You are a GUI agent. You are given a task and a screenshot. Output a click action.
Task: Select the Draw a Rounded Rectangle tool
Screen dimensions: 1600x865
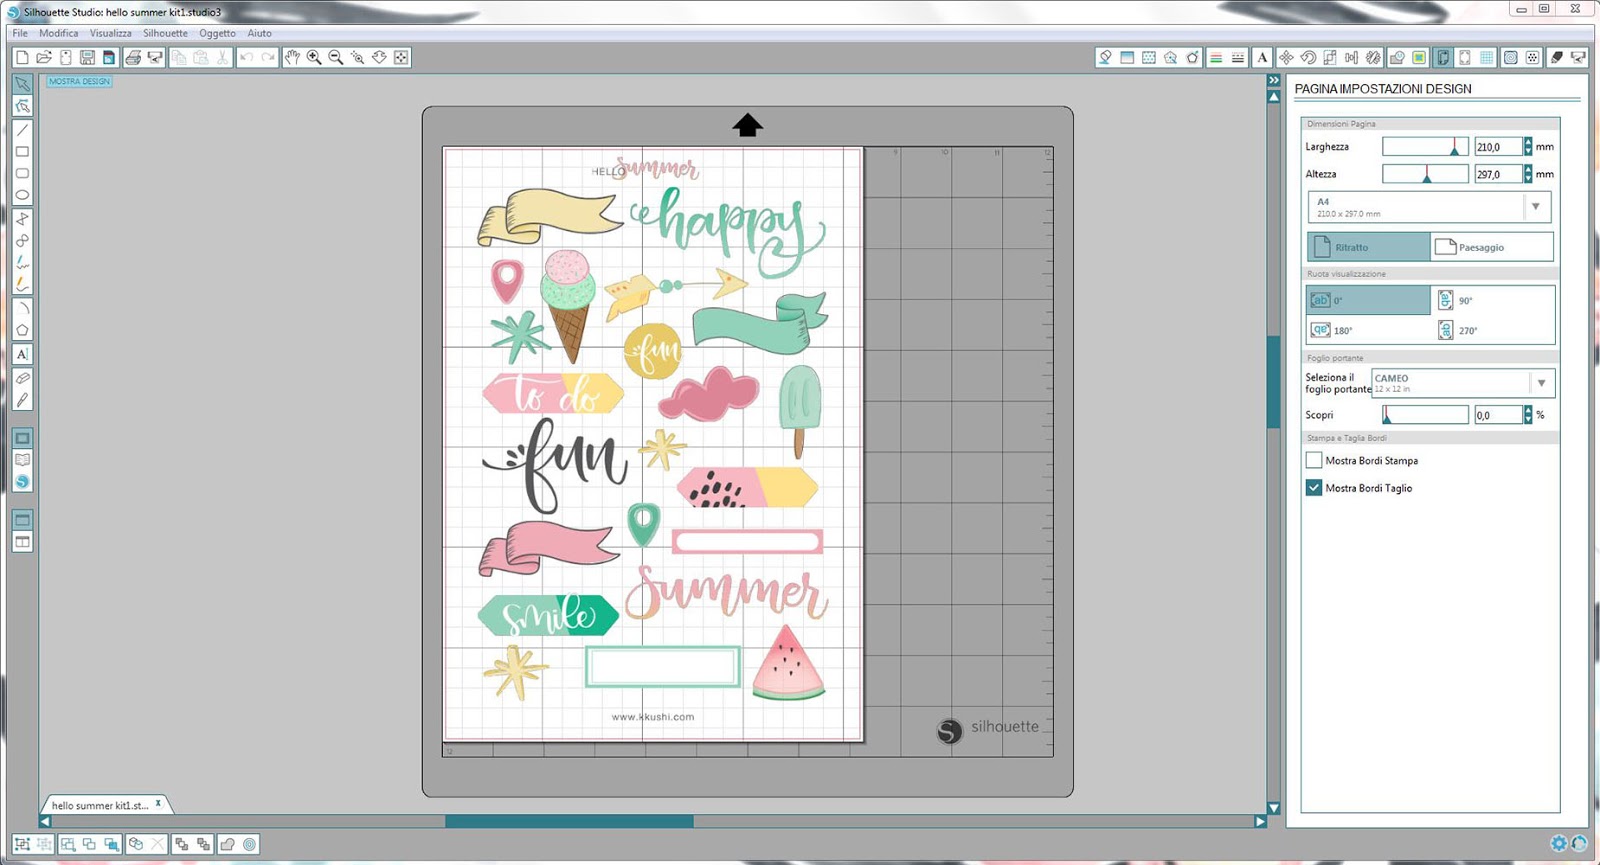pos(22,173)
